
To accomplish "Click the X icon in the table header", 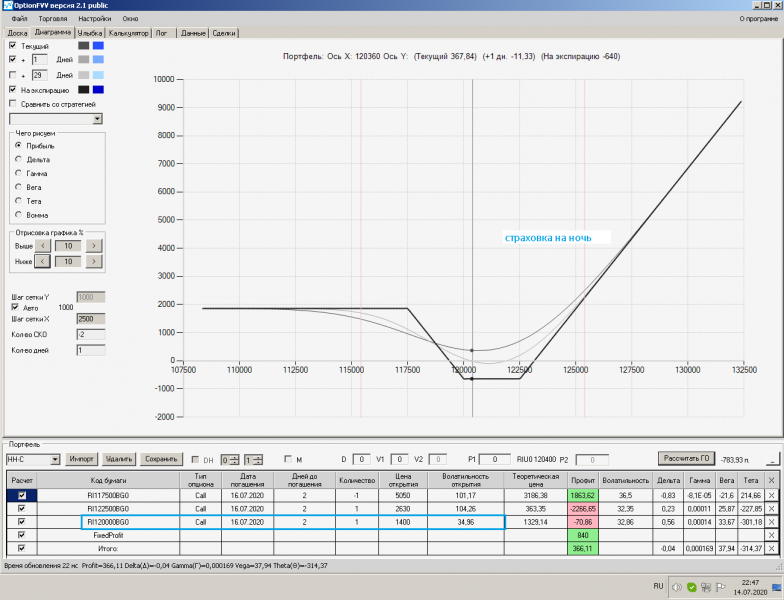I will (x=771, y=480).
